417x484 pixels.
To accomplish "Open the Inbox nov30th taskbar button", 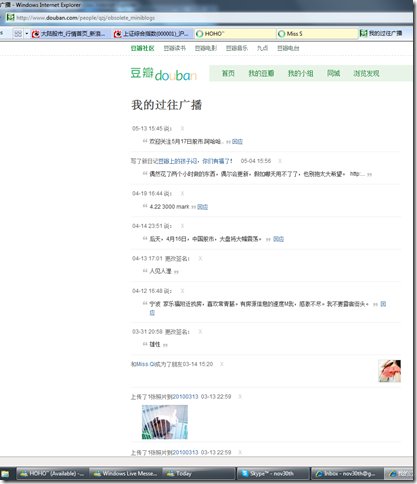I will [x=346, y=473].
